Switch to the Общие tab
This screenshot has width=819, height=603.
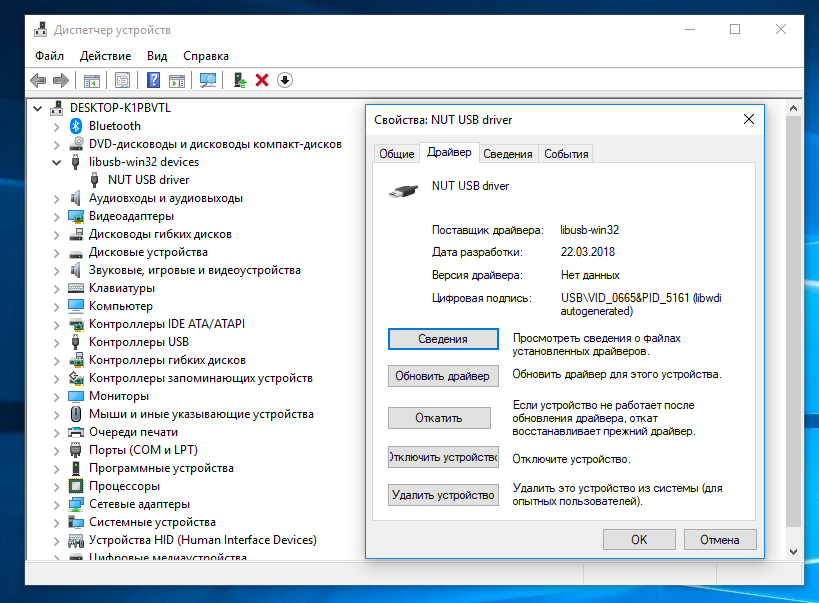pos(396,154)
